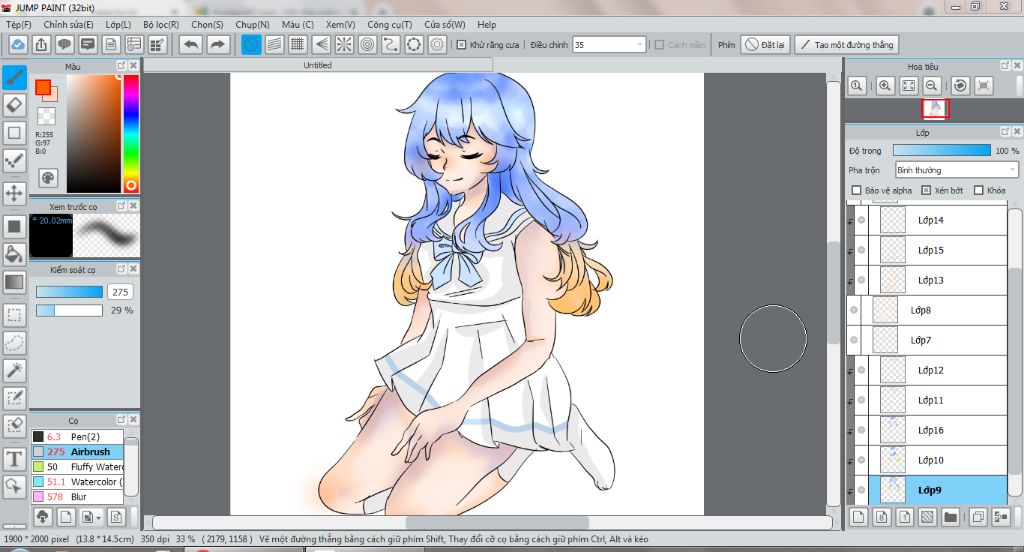Click the navigator canvas thumbnail
This screenshot has width=1024, height=552.
point(935,108)
